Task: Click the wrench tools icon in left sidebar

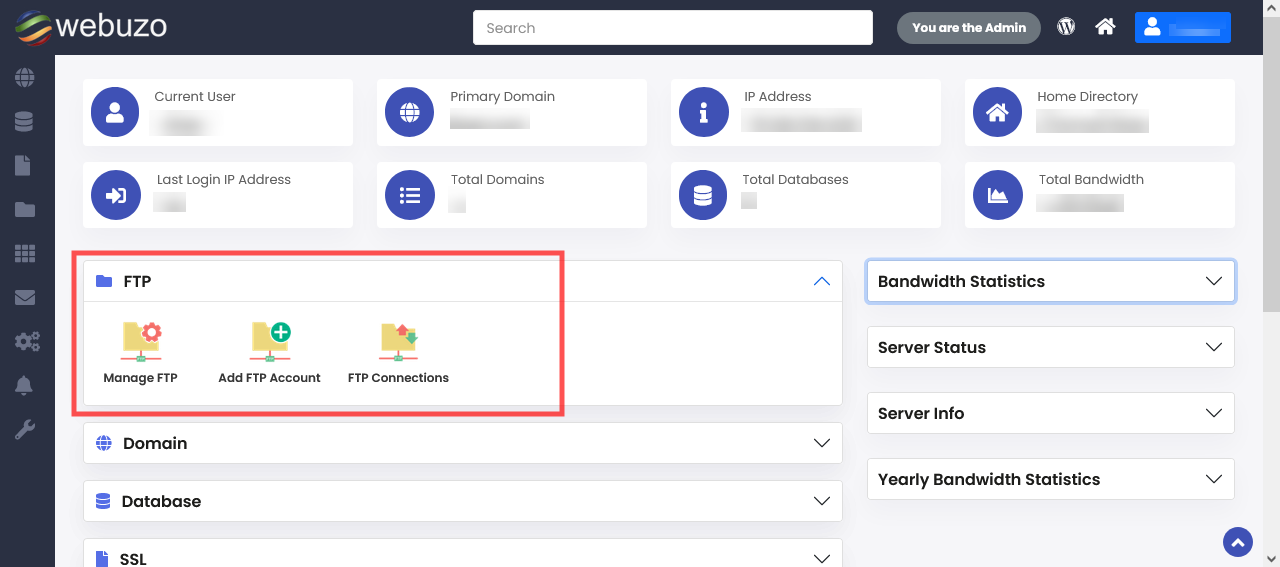Action: 24,430
